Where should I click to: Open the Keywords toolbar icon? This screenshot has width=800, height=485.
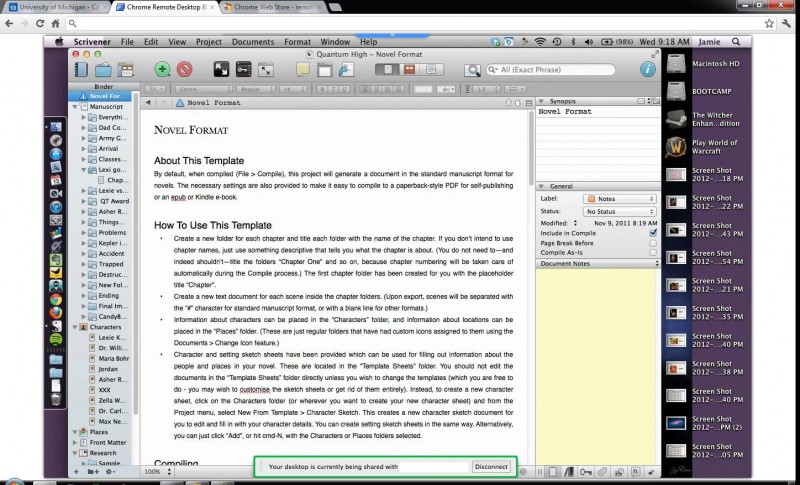tap(243, 69)
